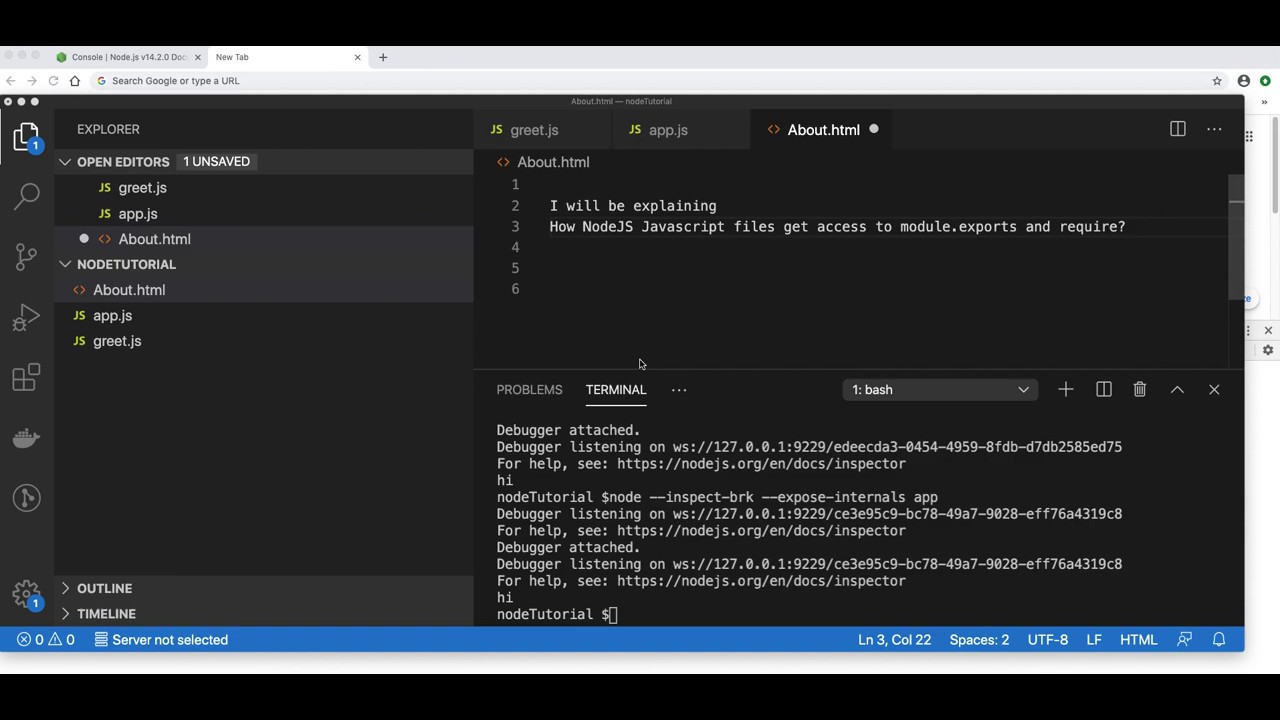This screenshot has width=1280, height=720.
Task: Click the browser address bar
Action: point(650,81)
